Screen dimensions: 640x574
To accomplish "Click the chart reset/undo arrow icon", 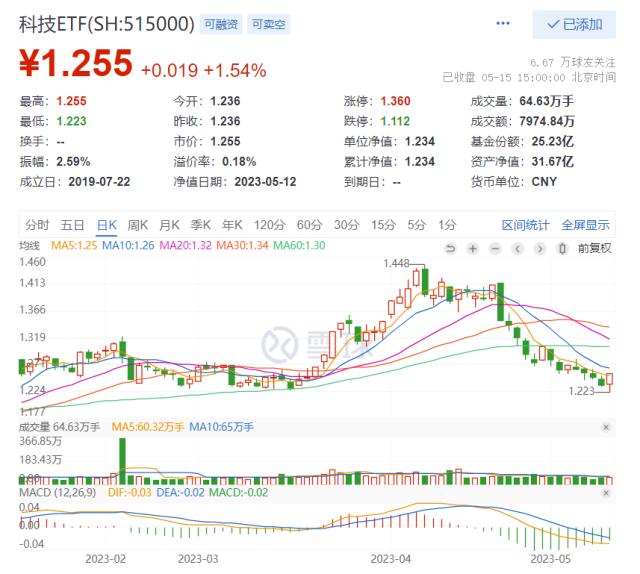I will tap(450, 248).
